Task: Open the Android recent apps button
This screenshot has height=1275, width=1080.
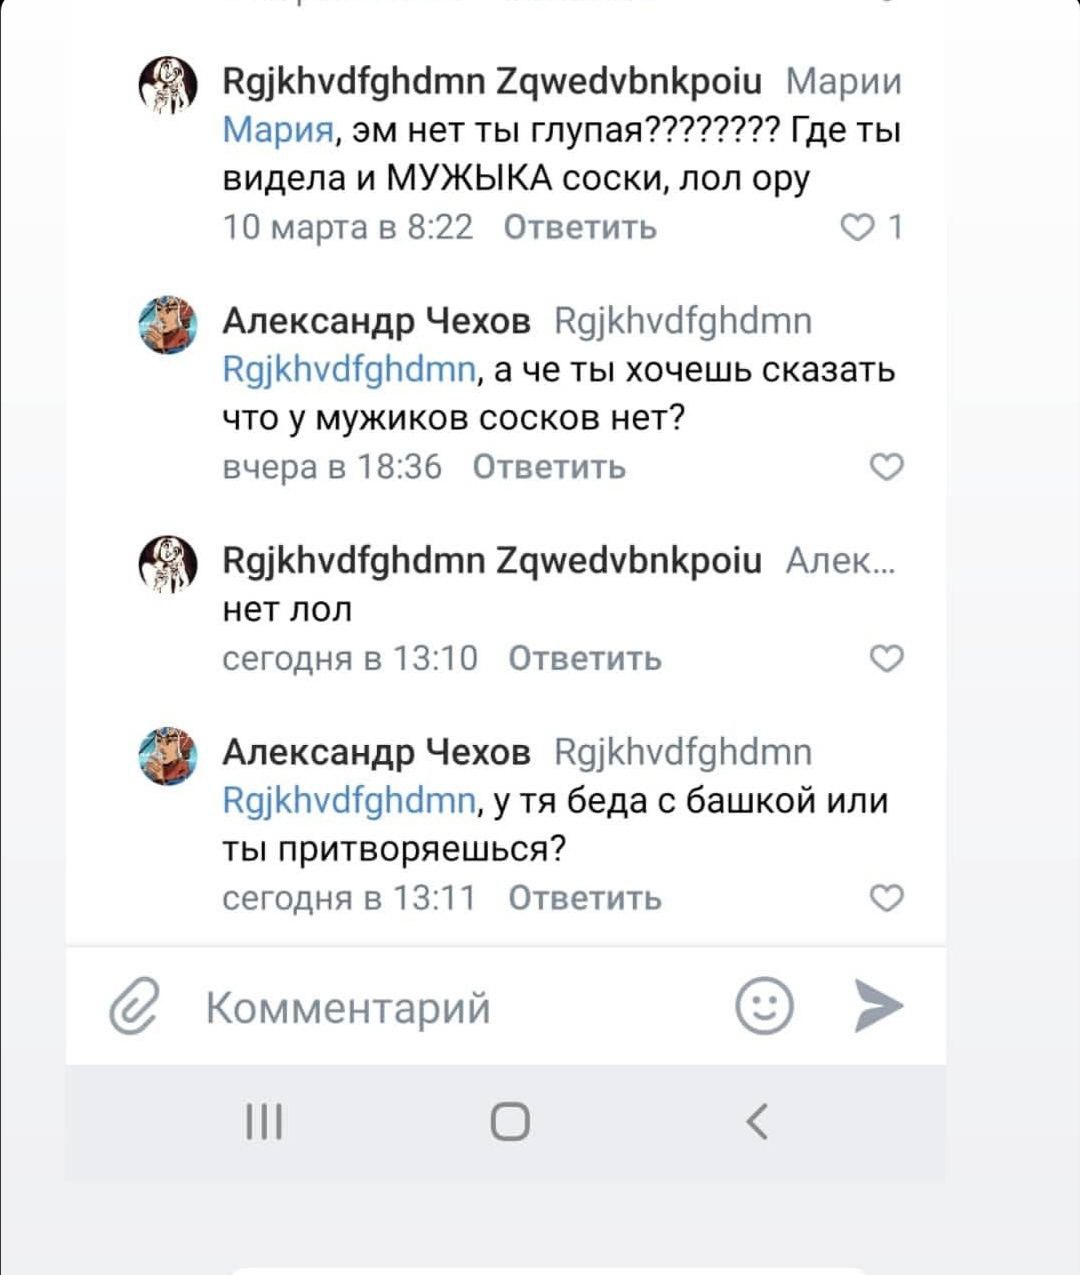Action: click(x=265, y=1122)
